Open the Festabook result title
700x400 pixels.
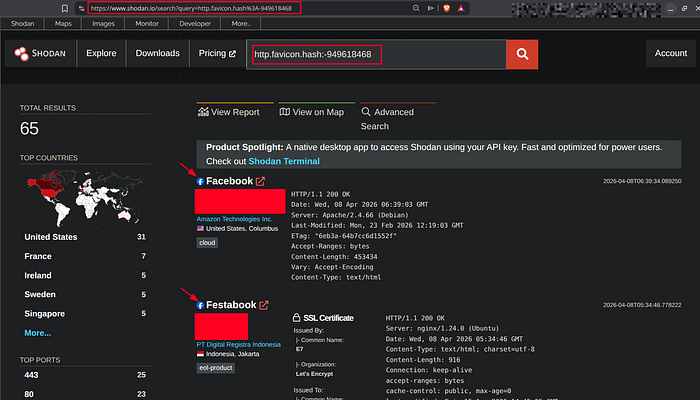pyautogui.click(x=231, y=305)
